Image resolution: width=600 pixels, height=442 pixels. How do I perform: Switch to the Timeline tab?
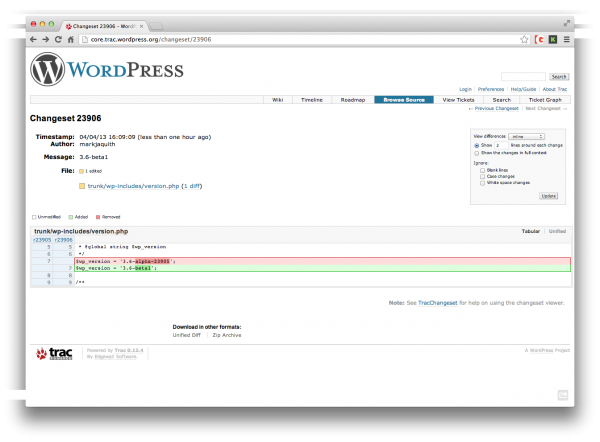pyautogui.click(x=312, y=100)
